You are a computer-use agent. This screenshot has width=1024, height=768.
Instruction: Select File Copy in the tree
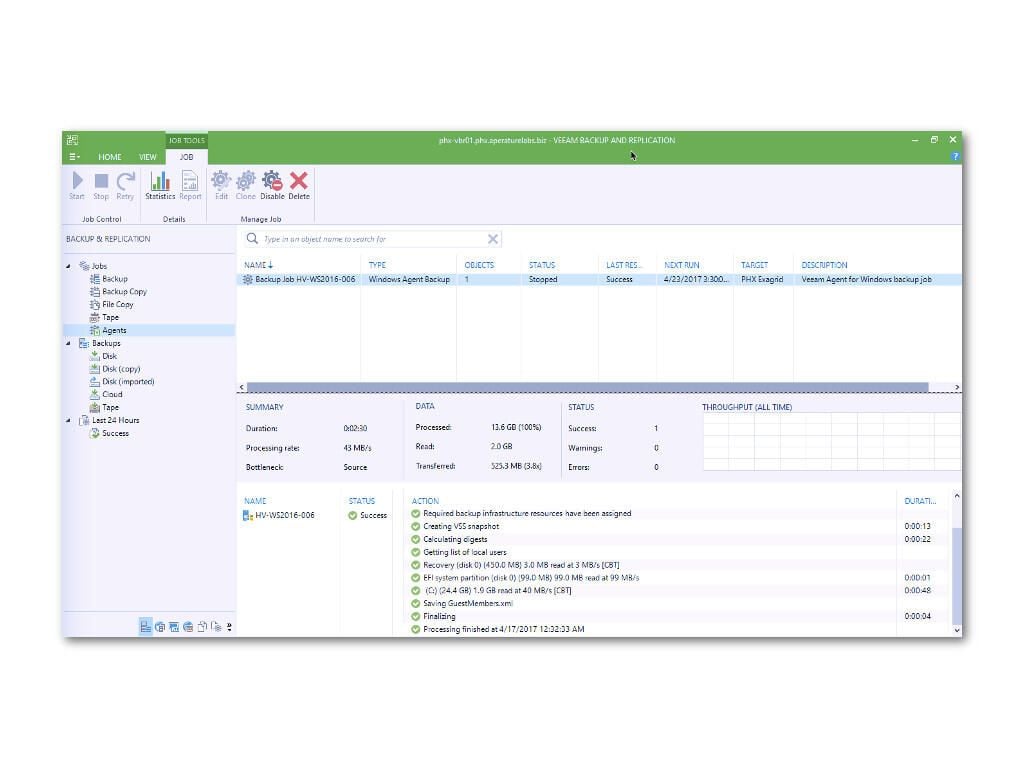click(x=112, y=304)
